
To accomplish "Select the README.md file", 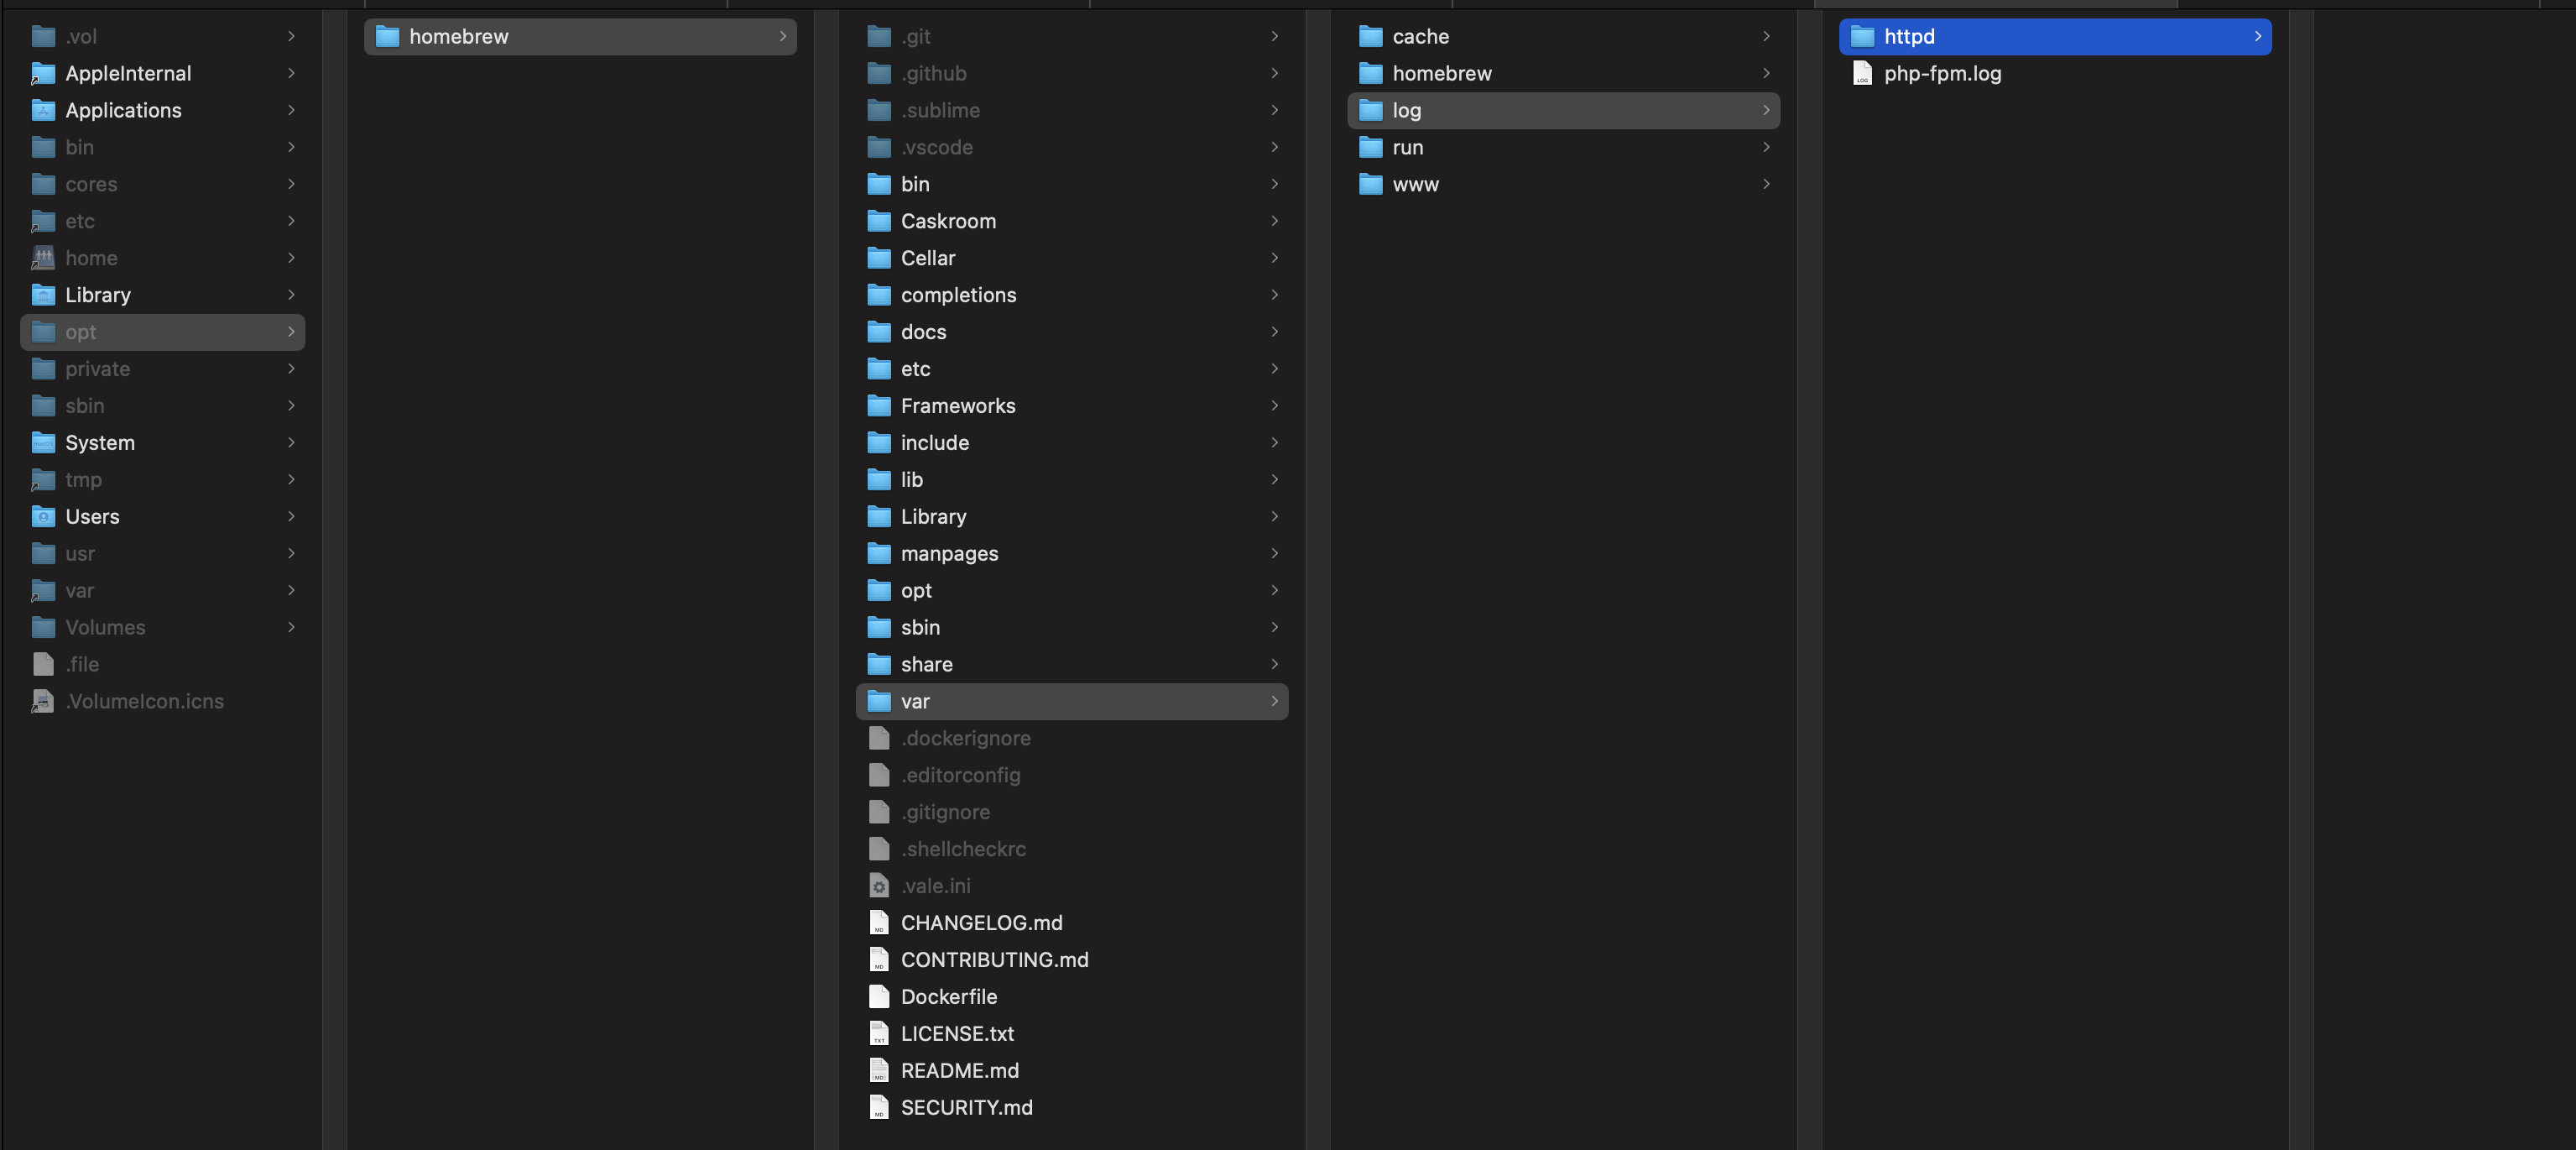I will click(959, 1071).
